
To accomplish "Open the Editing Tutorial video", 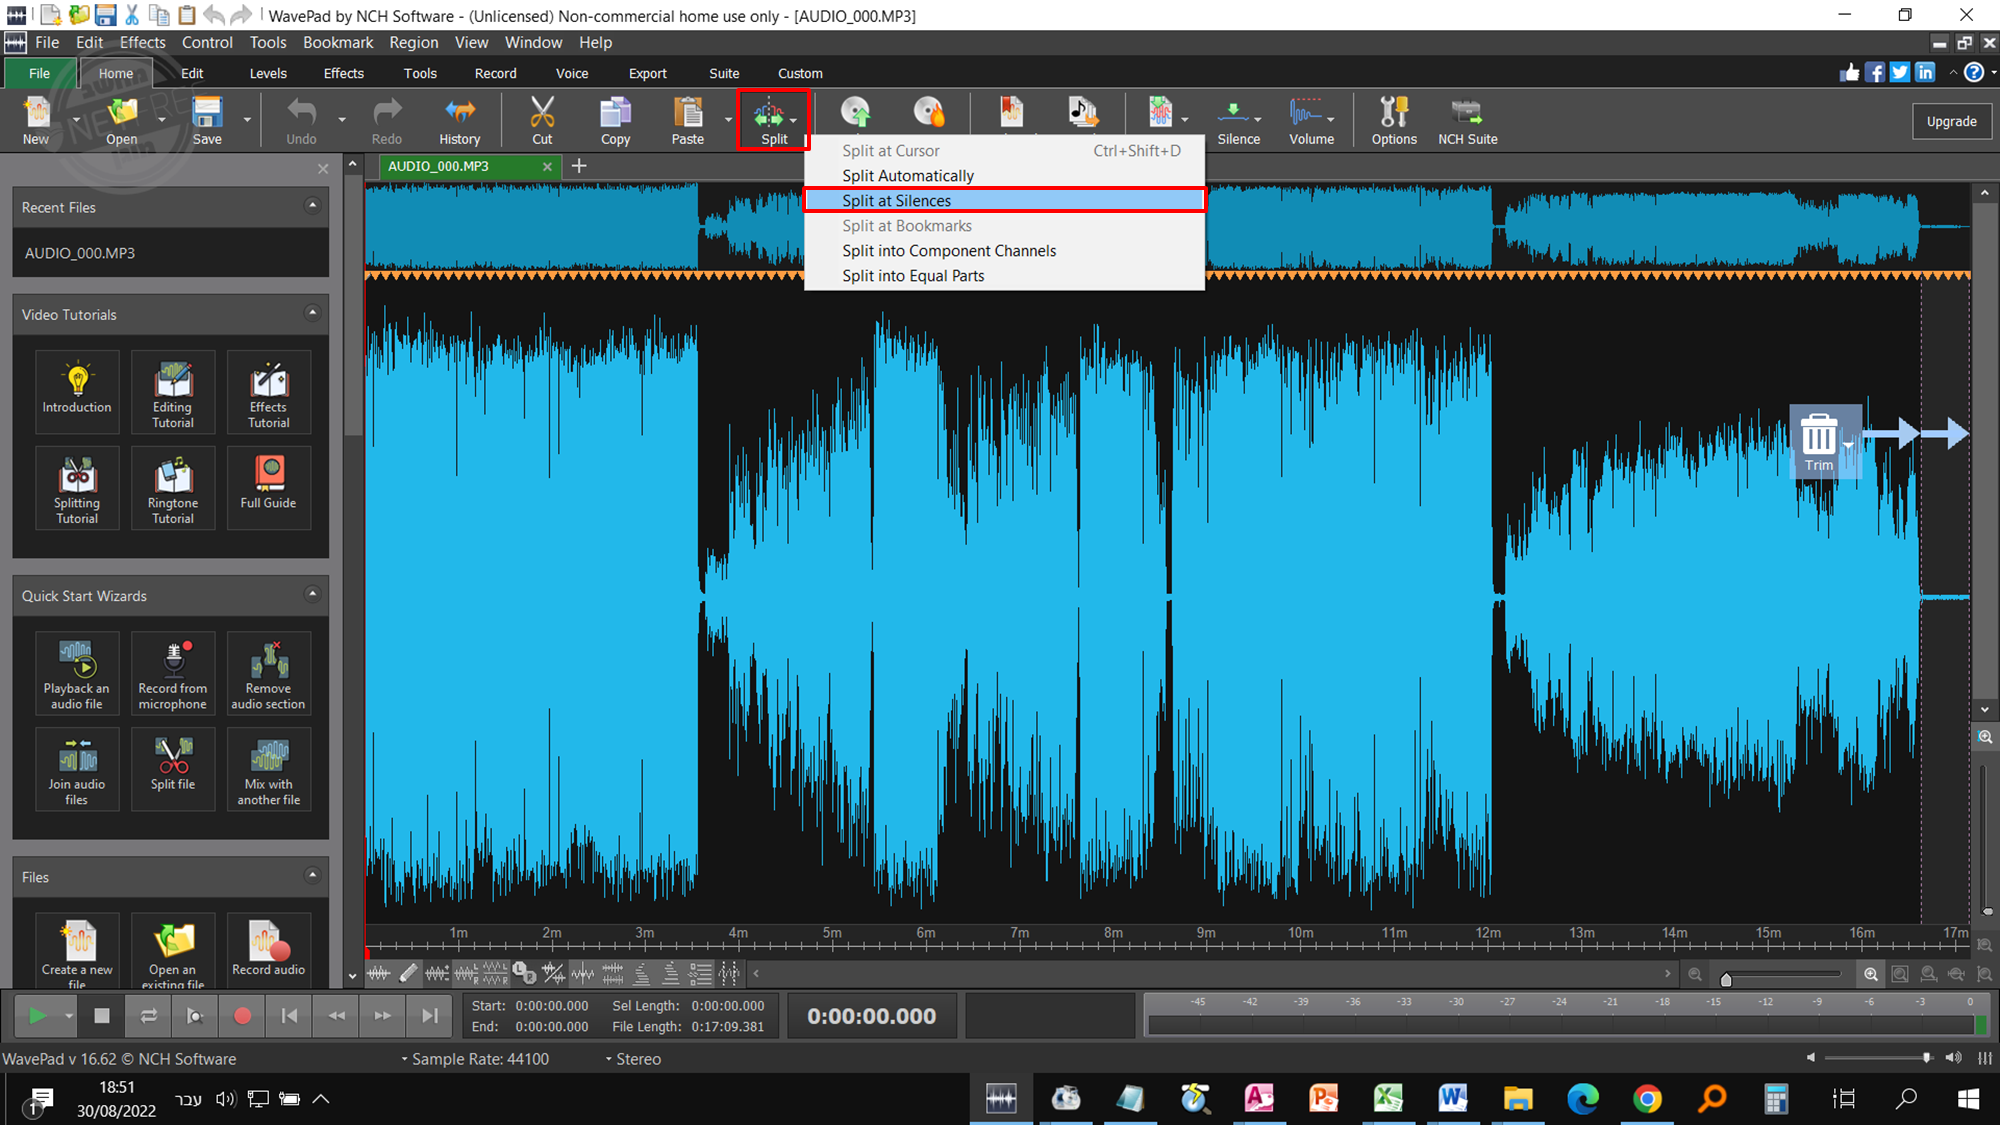I will coord(173,390).
